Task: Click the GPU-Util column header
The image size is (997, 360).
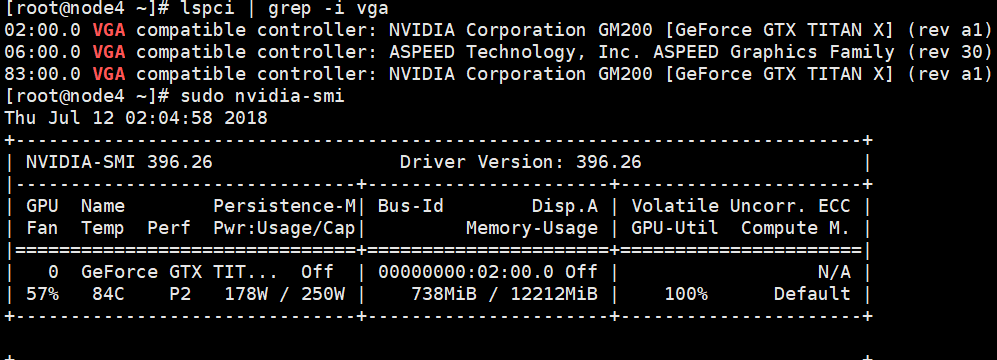Action: (675, 228)
